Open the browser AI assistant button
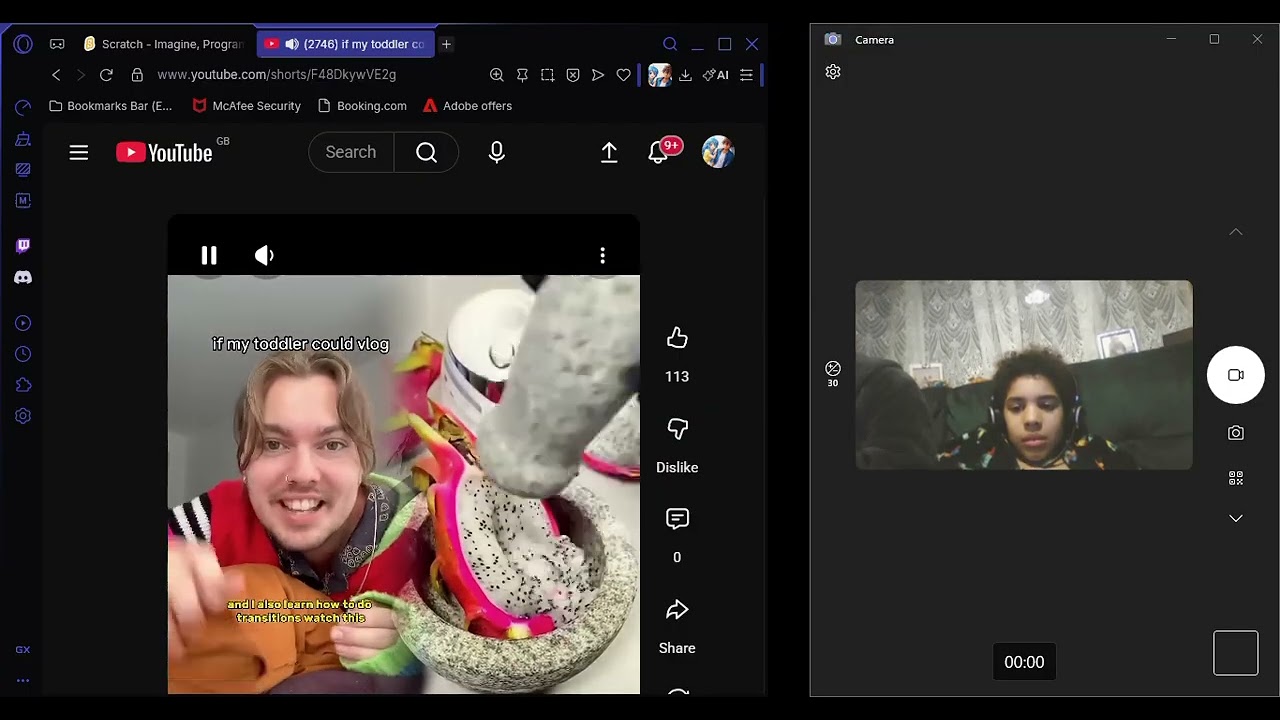 tap(716, 75)
